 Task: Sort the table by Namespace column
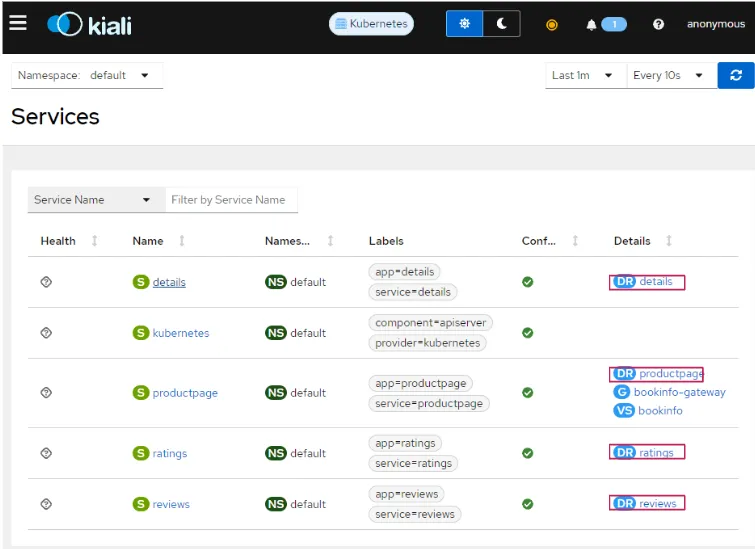coord(330,241)
